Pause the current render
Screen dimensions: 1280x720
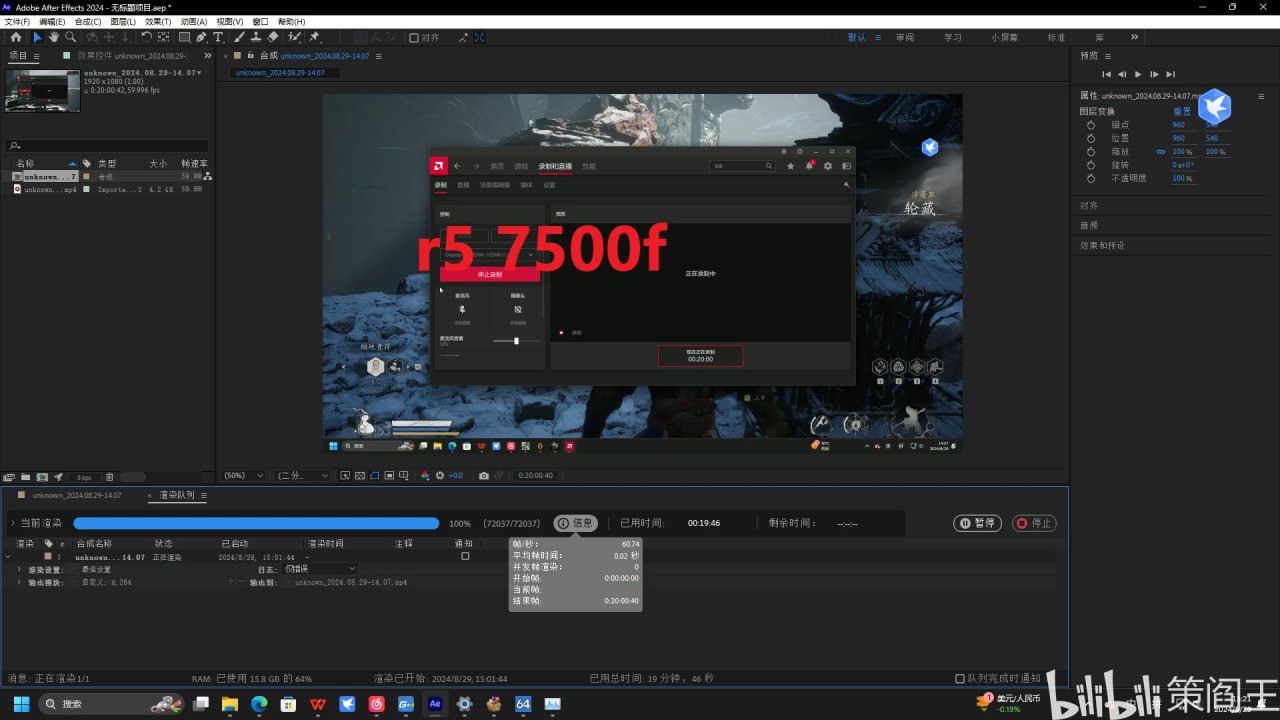coord(978,523)
